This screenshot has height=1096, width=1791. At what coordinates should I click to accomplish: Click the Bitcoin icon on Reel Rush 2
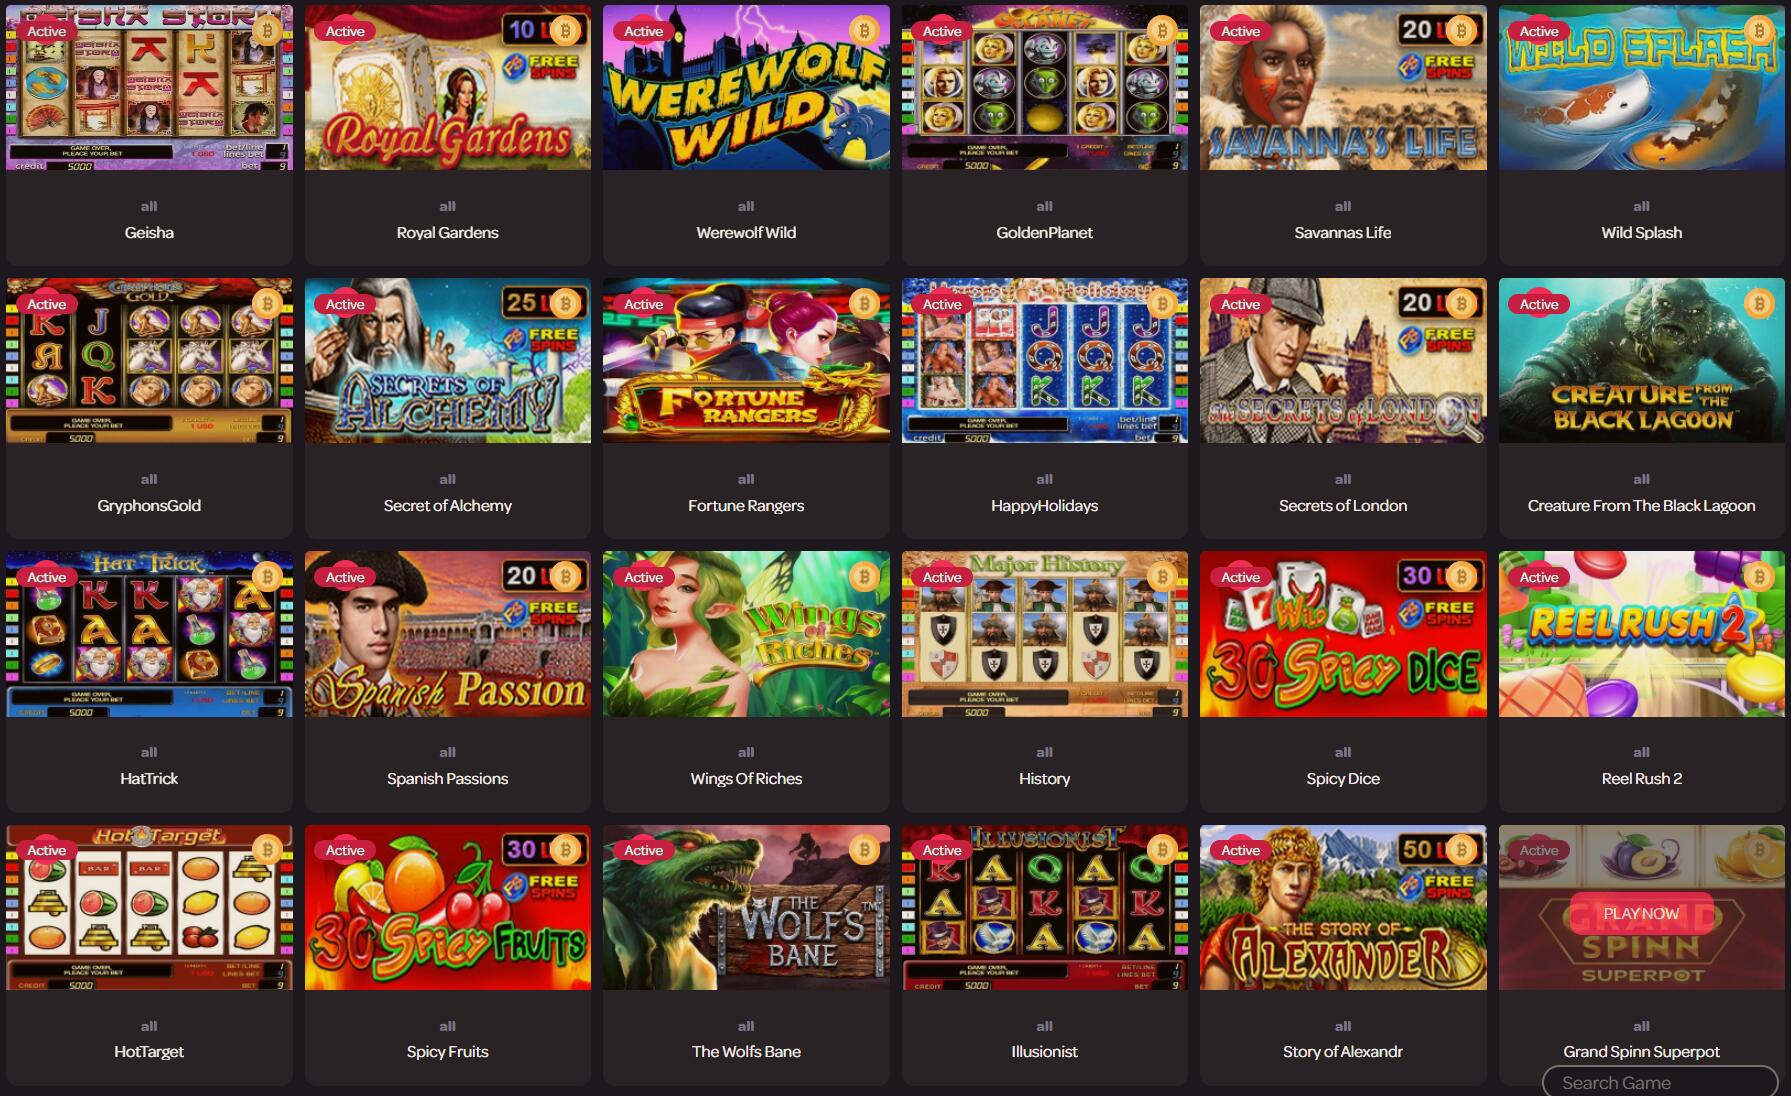pyautogui.click(x=1759, y=577)
